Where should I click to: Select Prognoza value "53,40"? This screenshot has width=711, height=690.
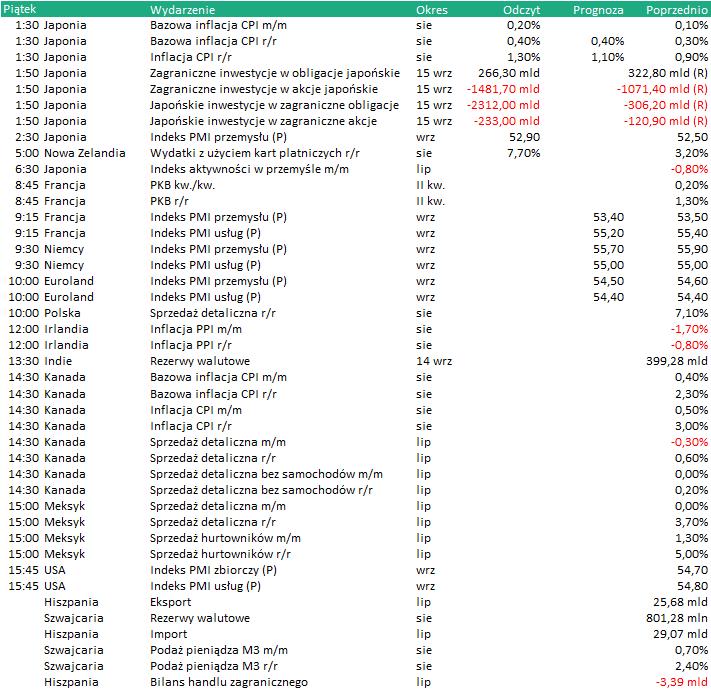click(609, 217)
